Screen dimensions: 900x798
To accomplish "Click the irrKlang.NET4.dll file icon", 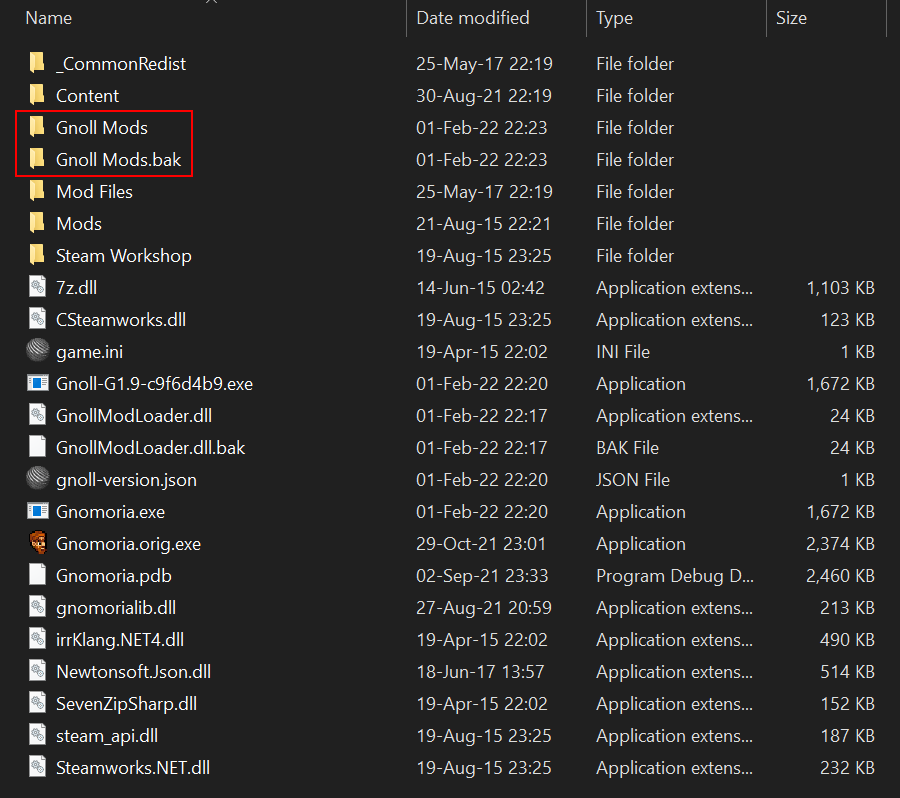I will 37,639.
